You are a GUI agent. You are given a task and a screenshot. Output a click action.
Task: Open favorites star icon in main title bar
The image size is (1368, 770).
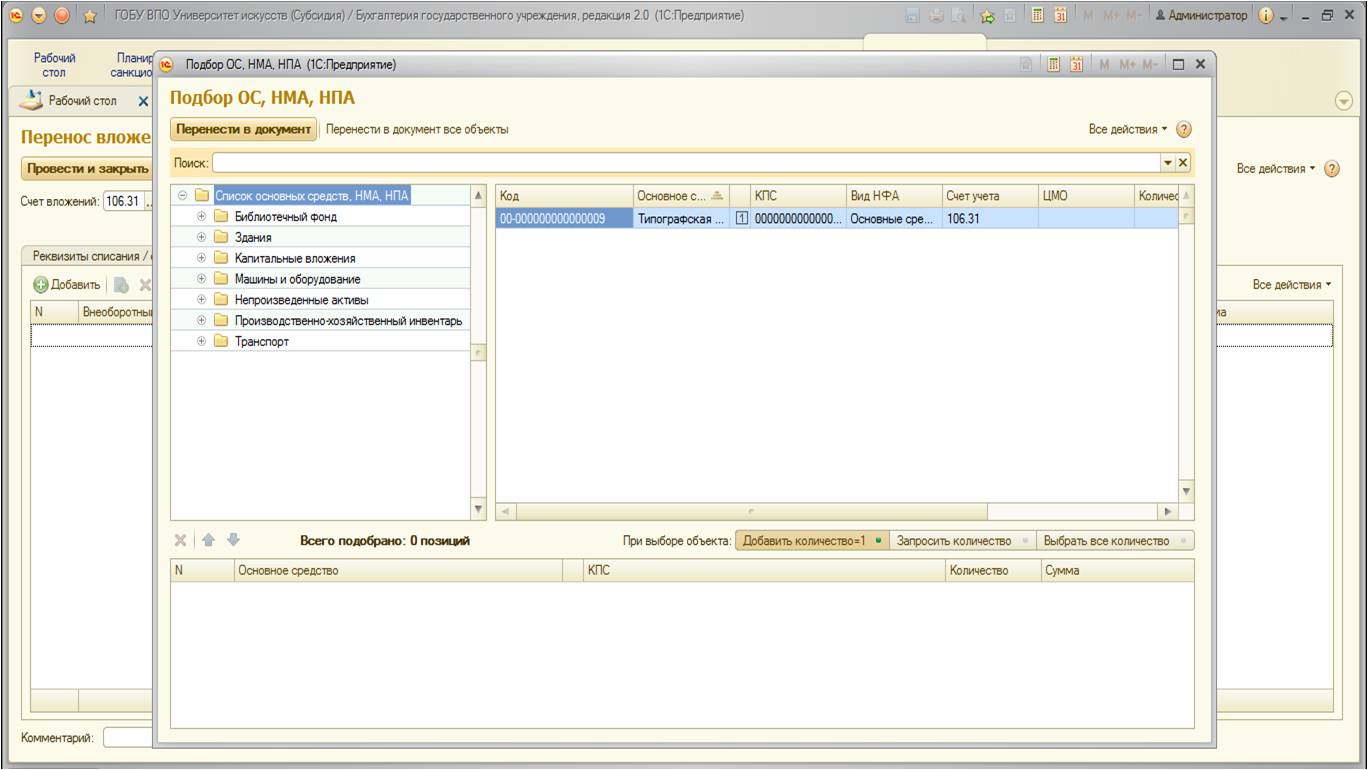pyautogui.click(x=88, y=16)
